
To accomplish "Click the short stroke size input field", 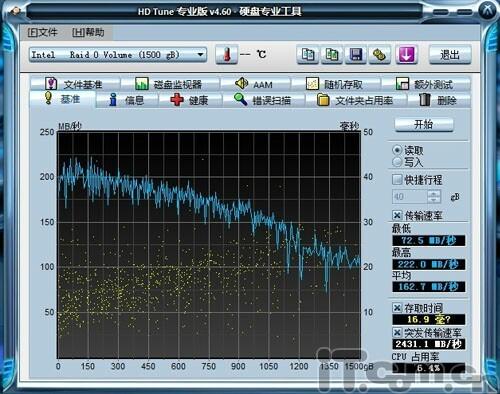I will 410,196.
